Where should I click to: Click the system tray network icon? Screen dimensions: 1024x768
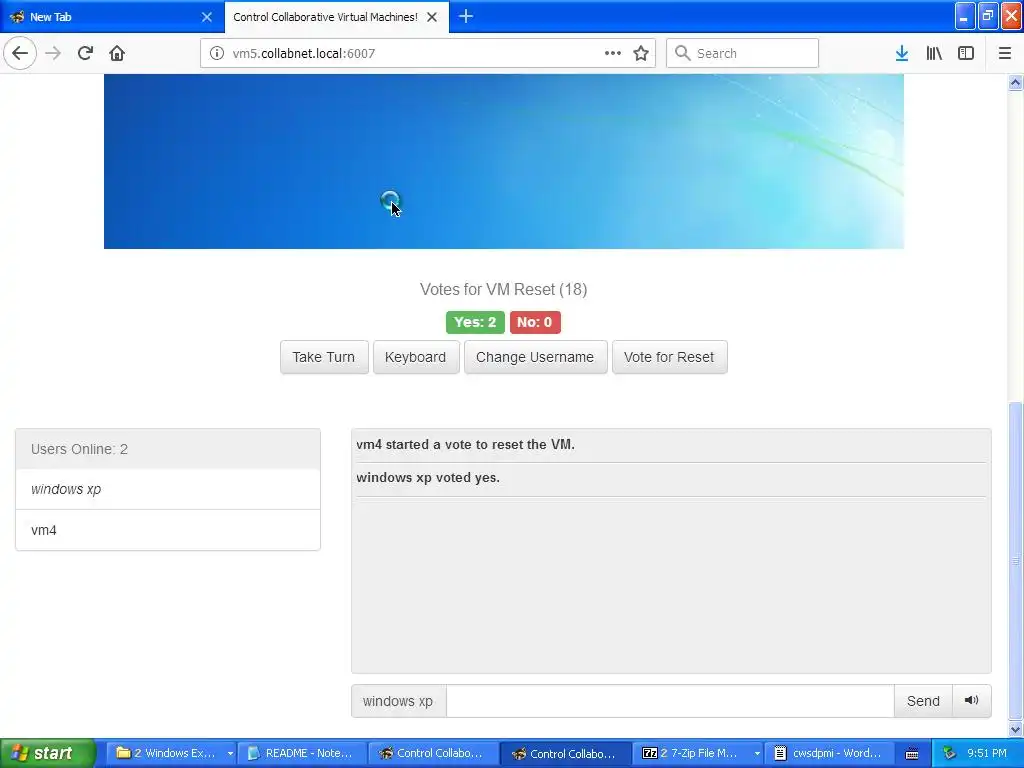tap(949, 753)
